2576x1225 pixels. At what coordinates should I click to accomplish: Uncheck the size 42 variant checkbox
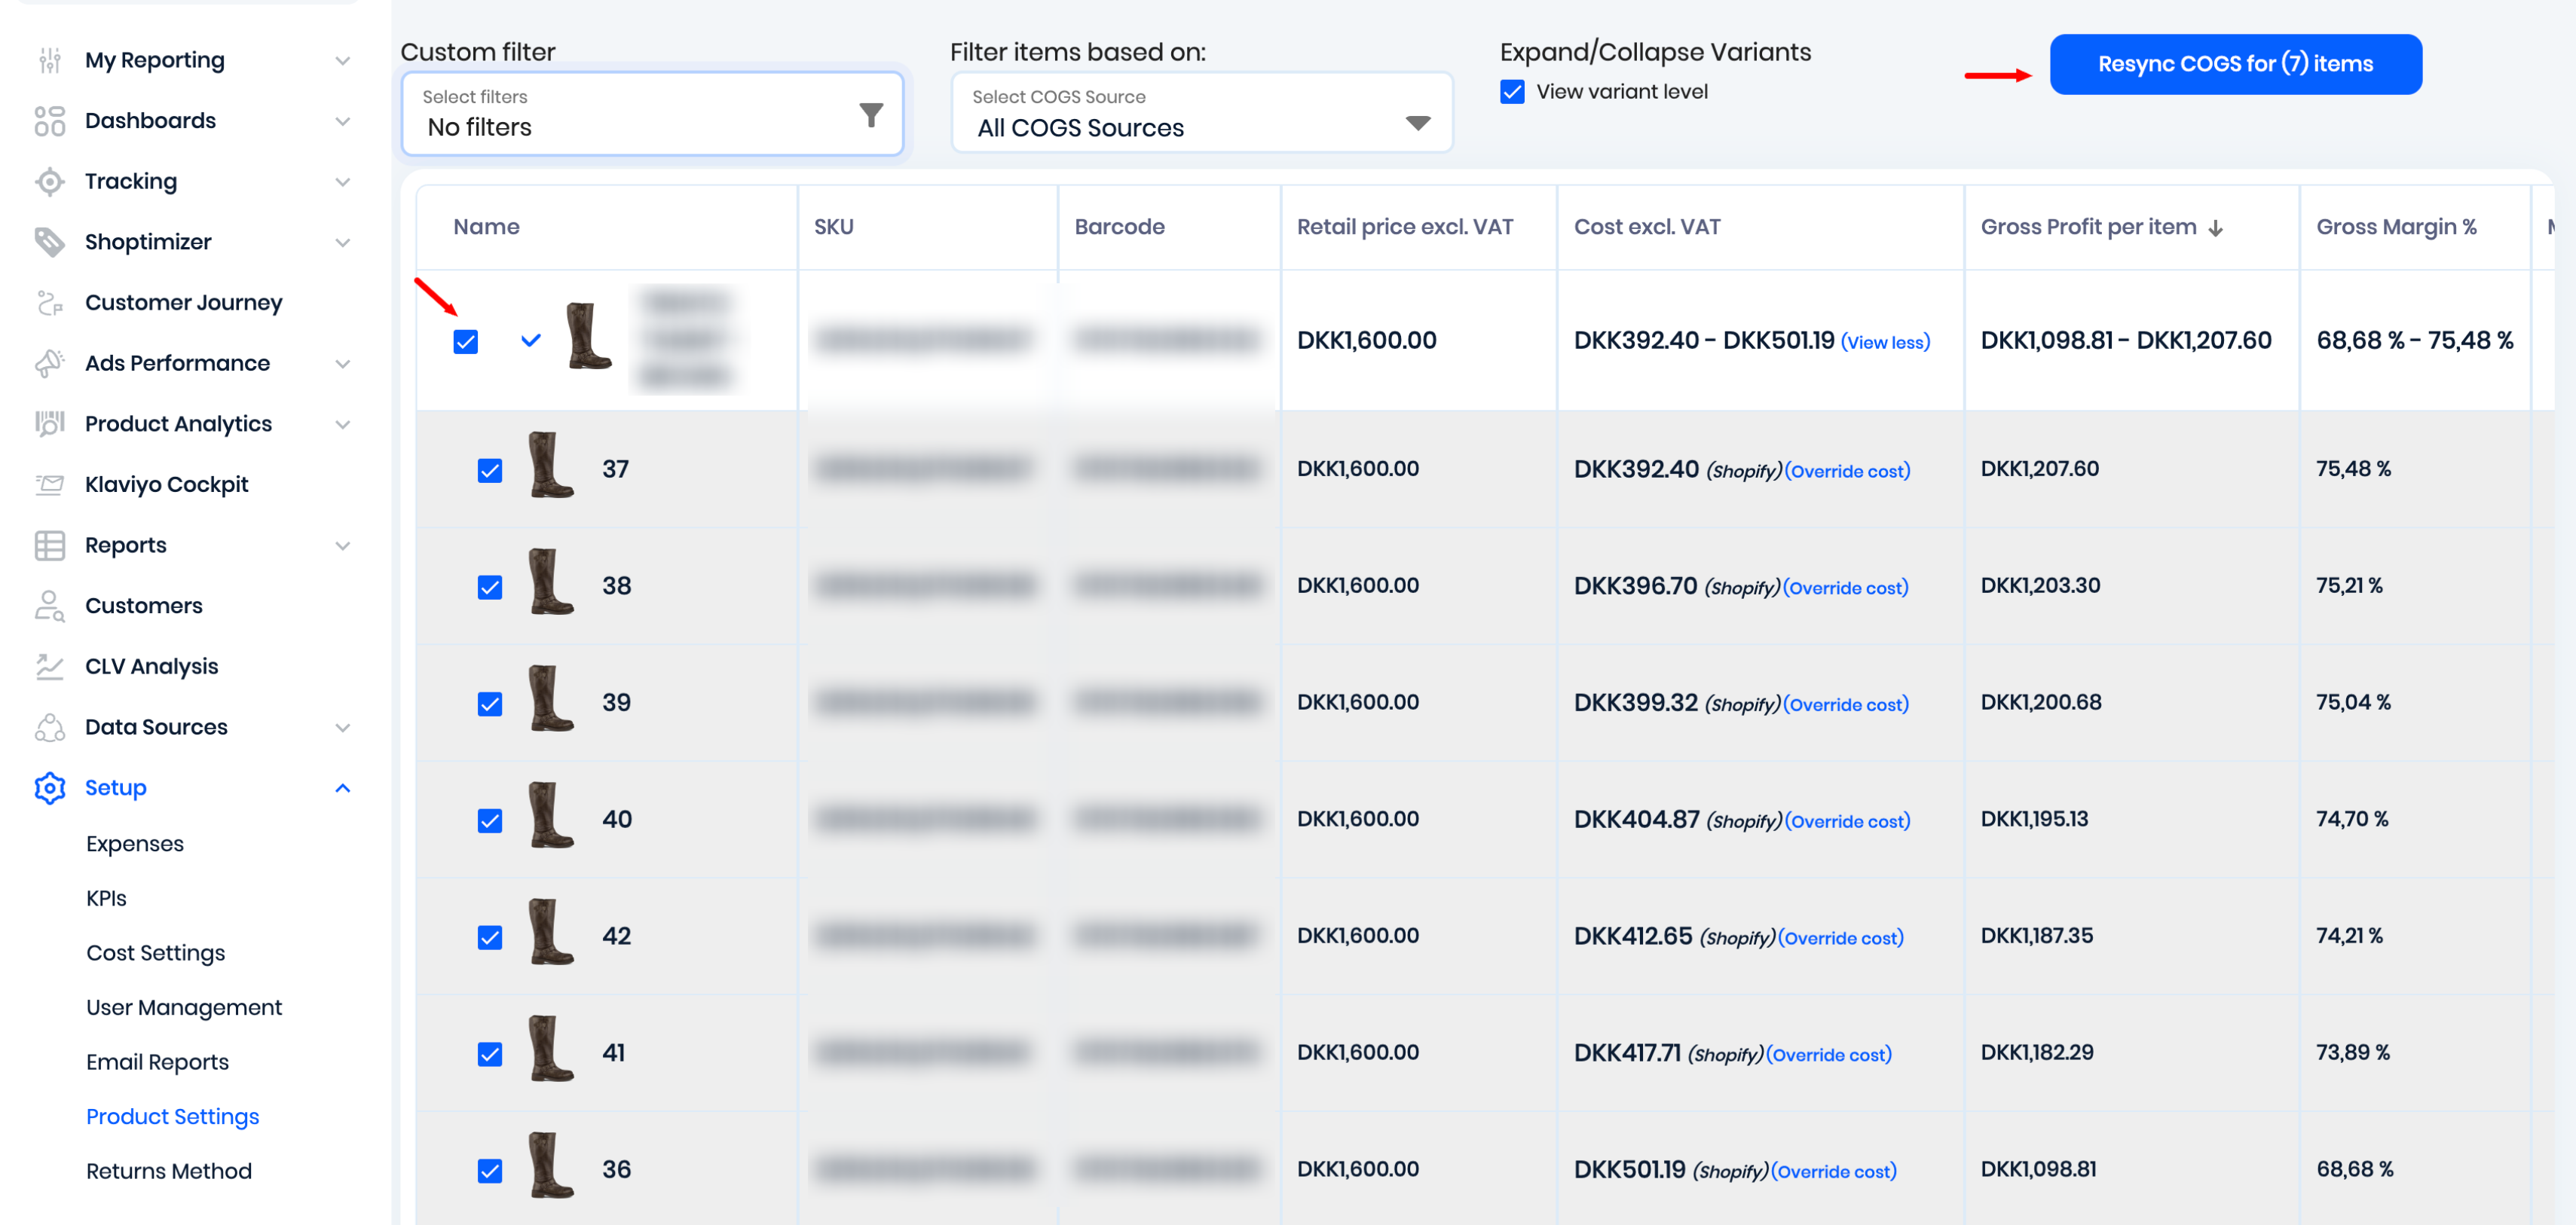[489, 937]
